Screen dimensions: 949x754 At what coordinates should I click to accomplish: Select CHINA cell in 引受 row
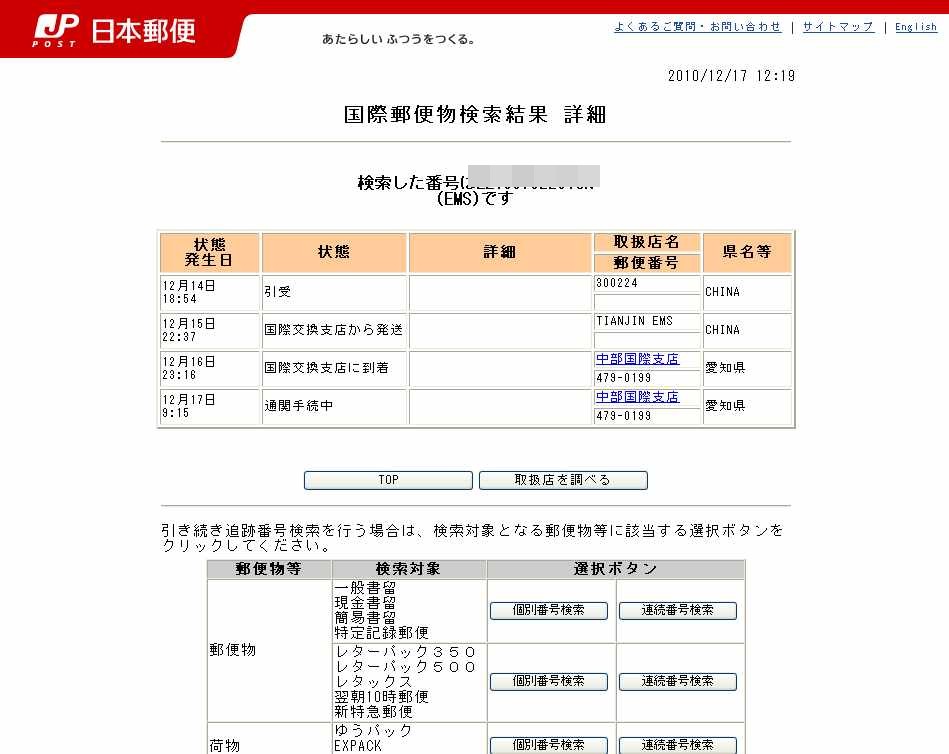click(747, 293)
